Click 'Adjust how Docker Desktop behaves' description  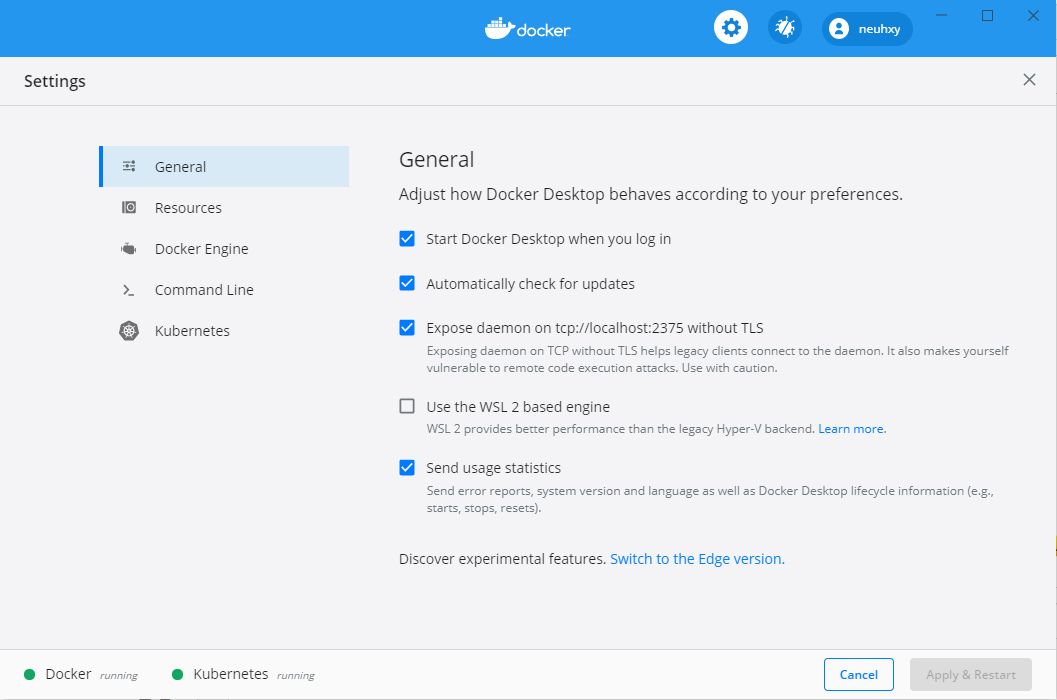coord(651,194)
